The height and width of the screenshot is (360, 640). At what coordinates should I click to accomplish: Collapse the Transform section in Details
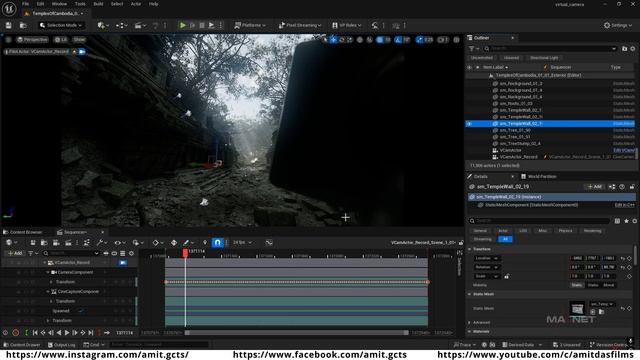click(470, 249)
